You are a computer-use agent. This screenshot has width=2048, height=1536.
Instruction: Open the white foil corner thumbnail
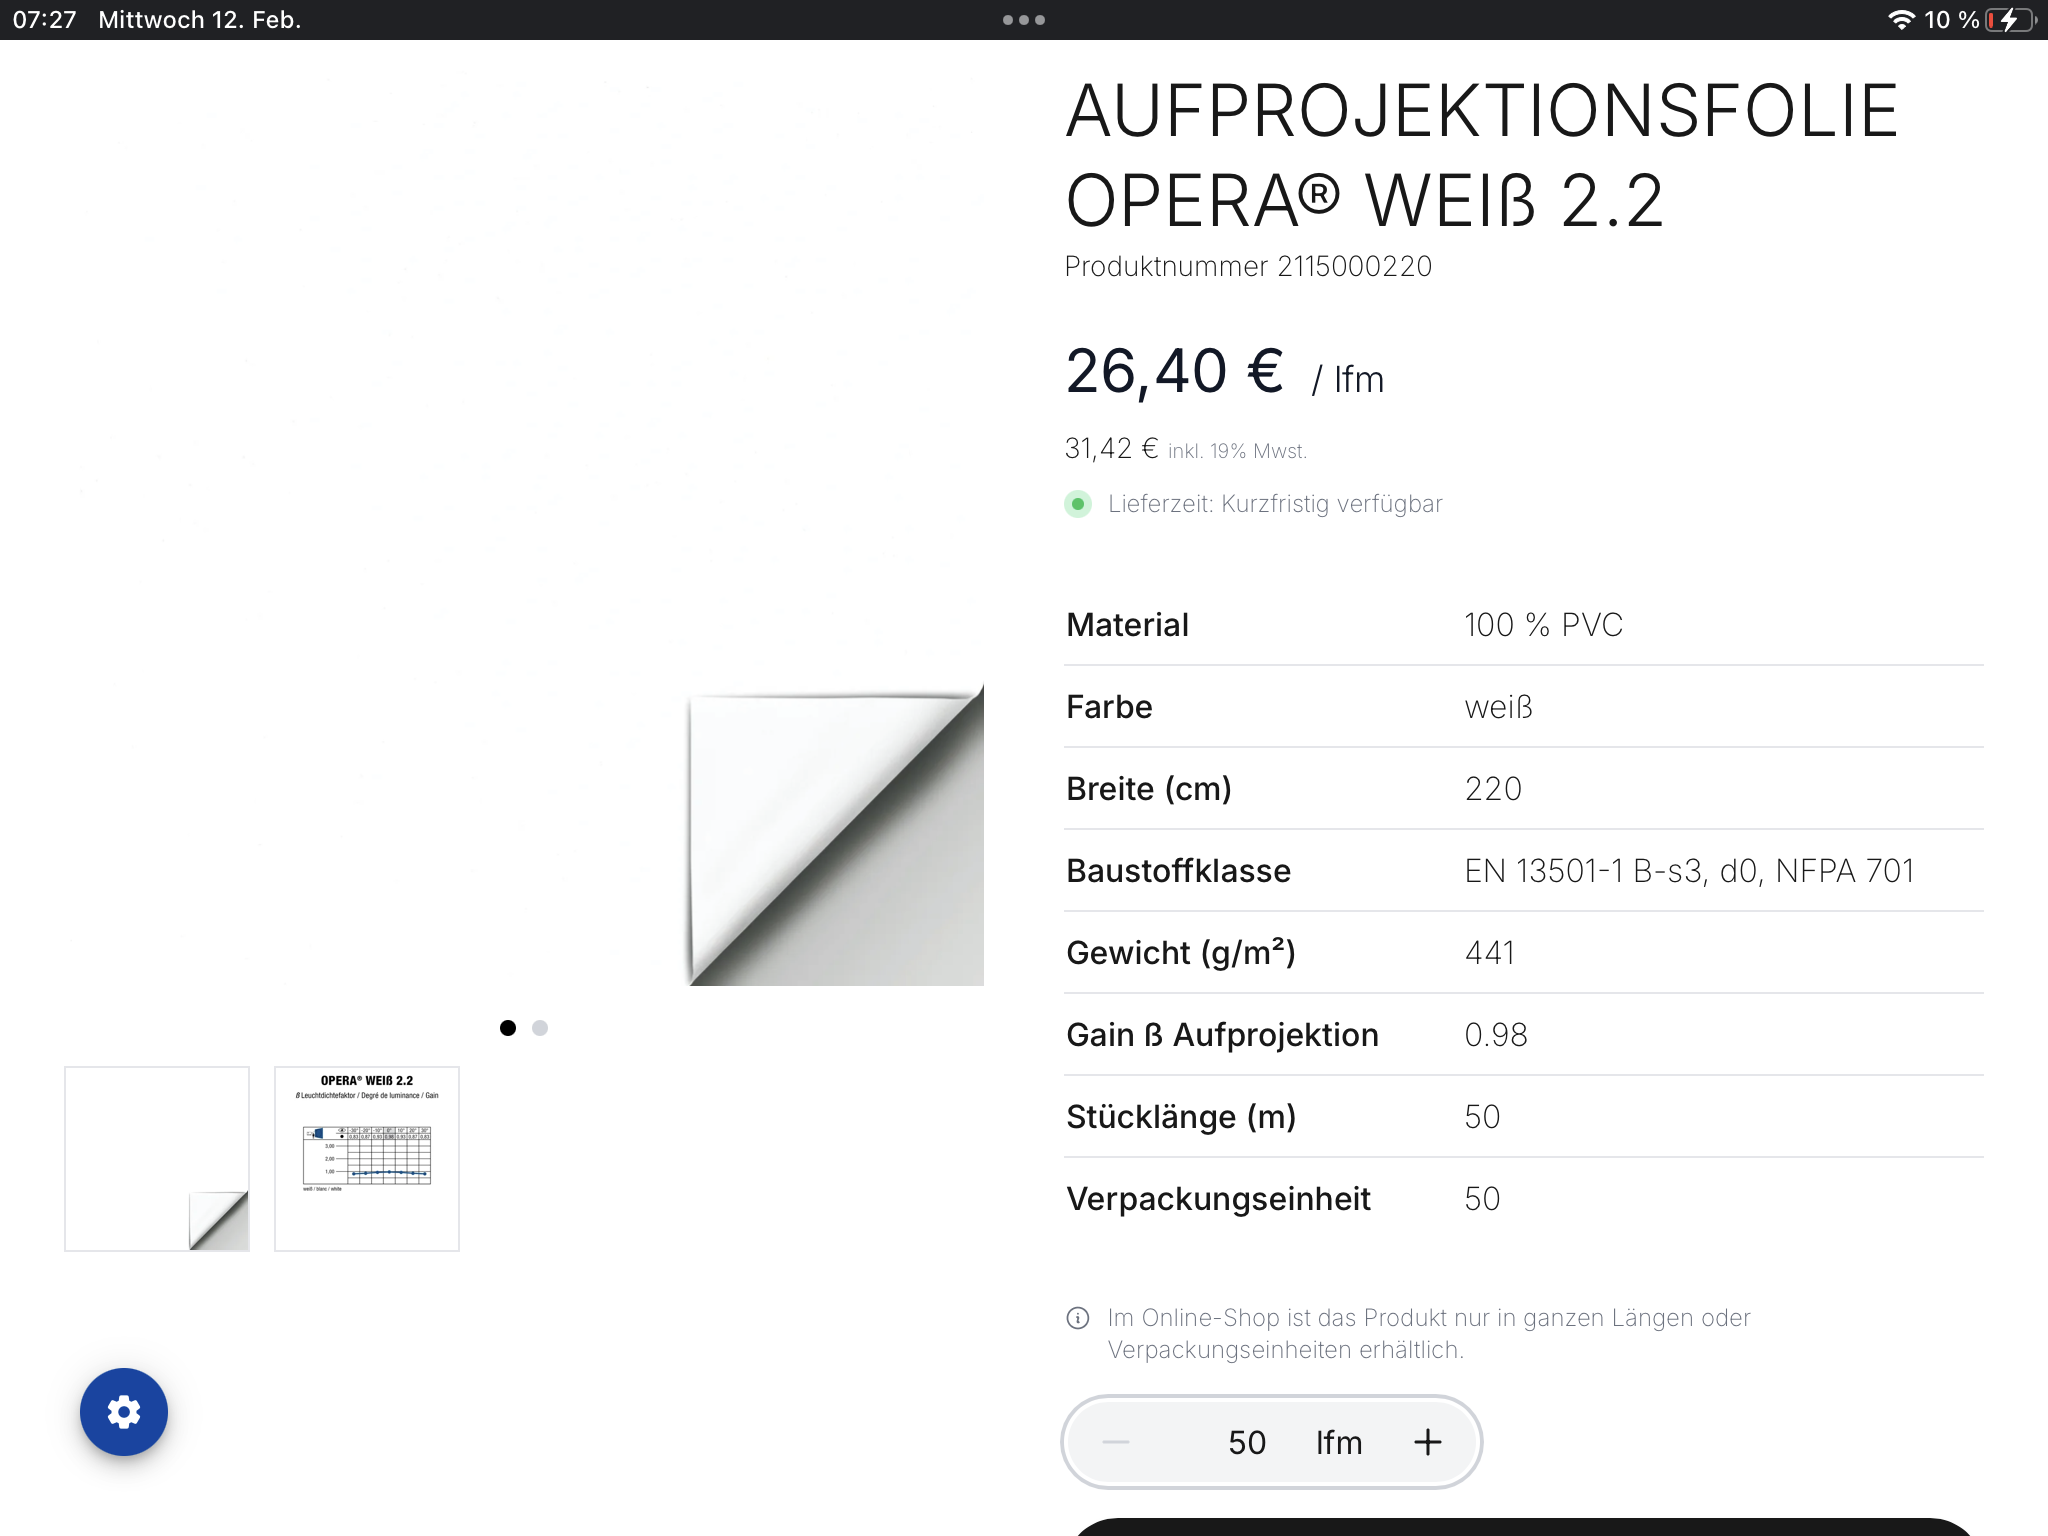[157, 1159]
